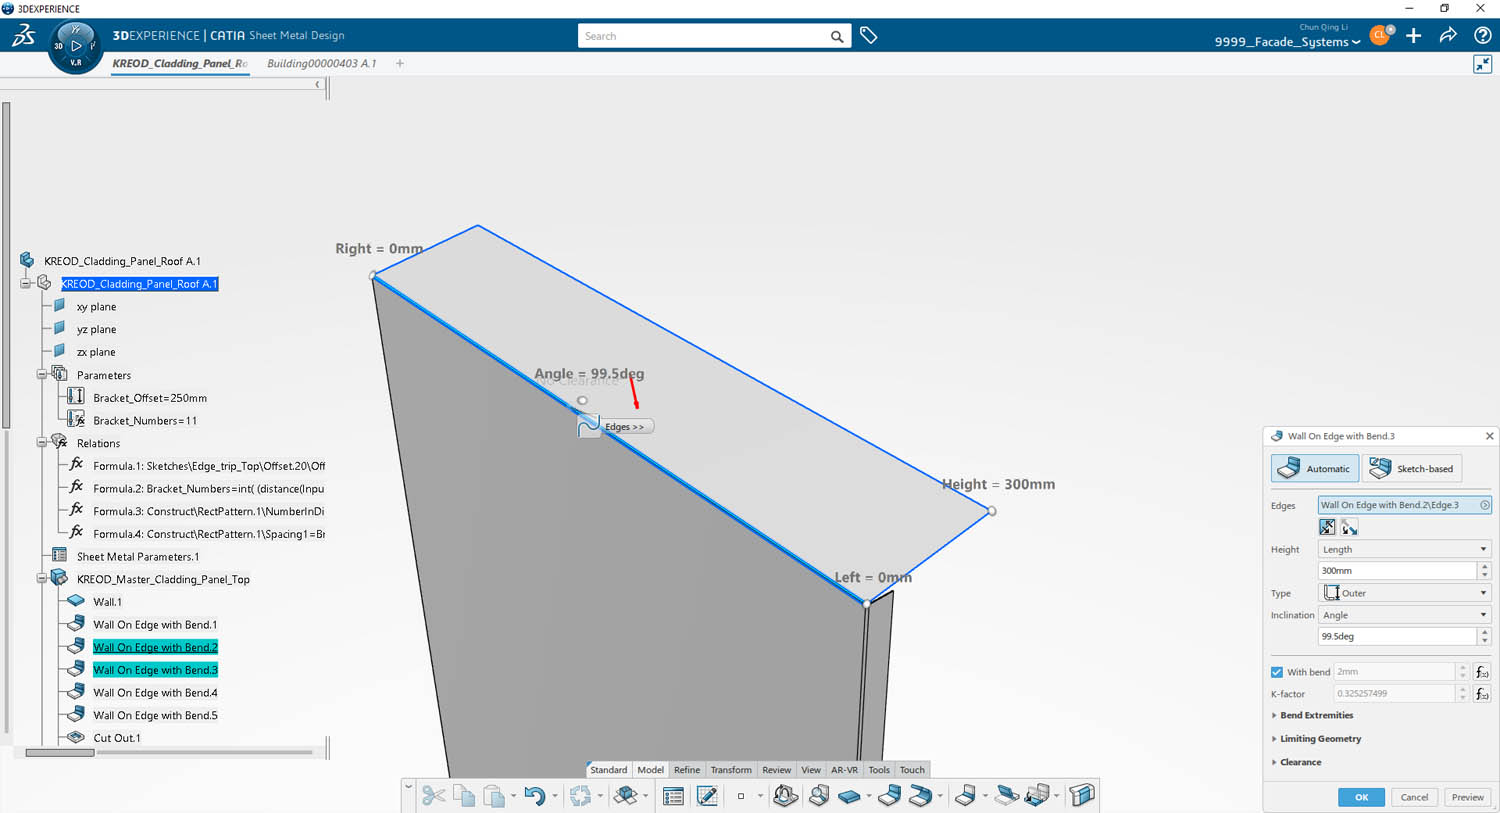Switch to Sketch-based wall mode
1500x813 pixels.
(x=1412, y=468)
